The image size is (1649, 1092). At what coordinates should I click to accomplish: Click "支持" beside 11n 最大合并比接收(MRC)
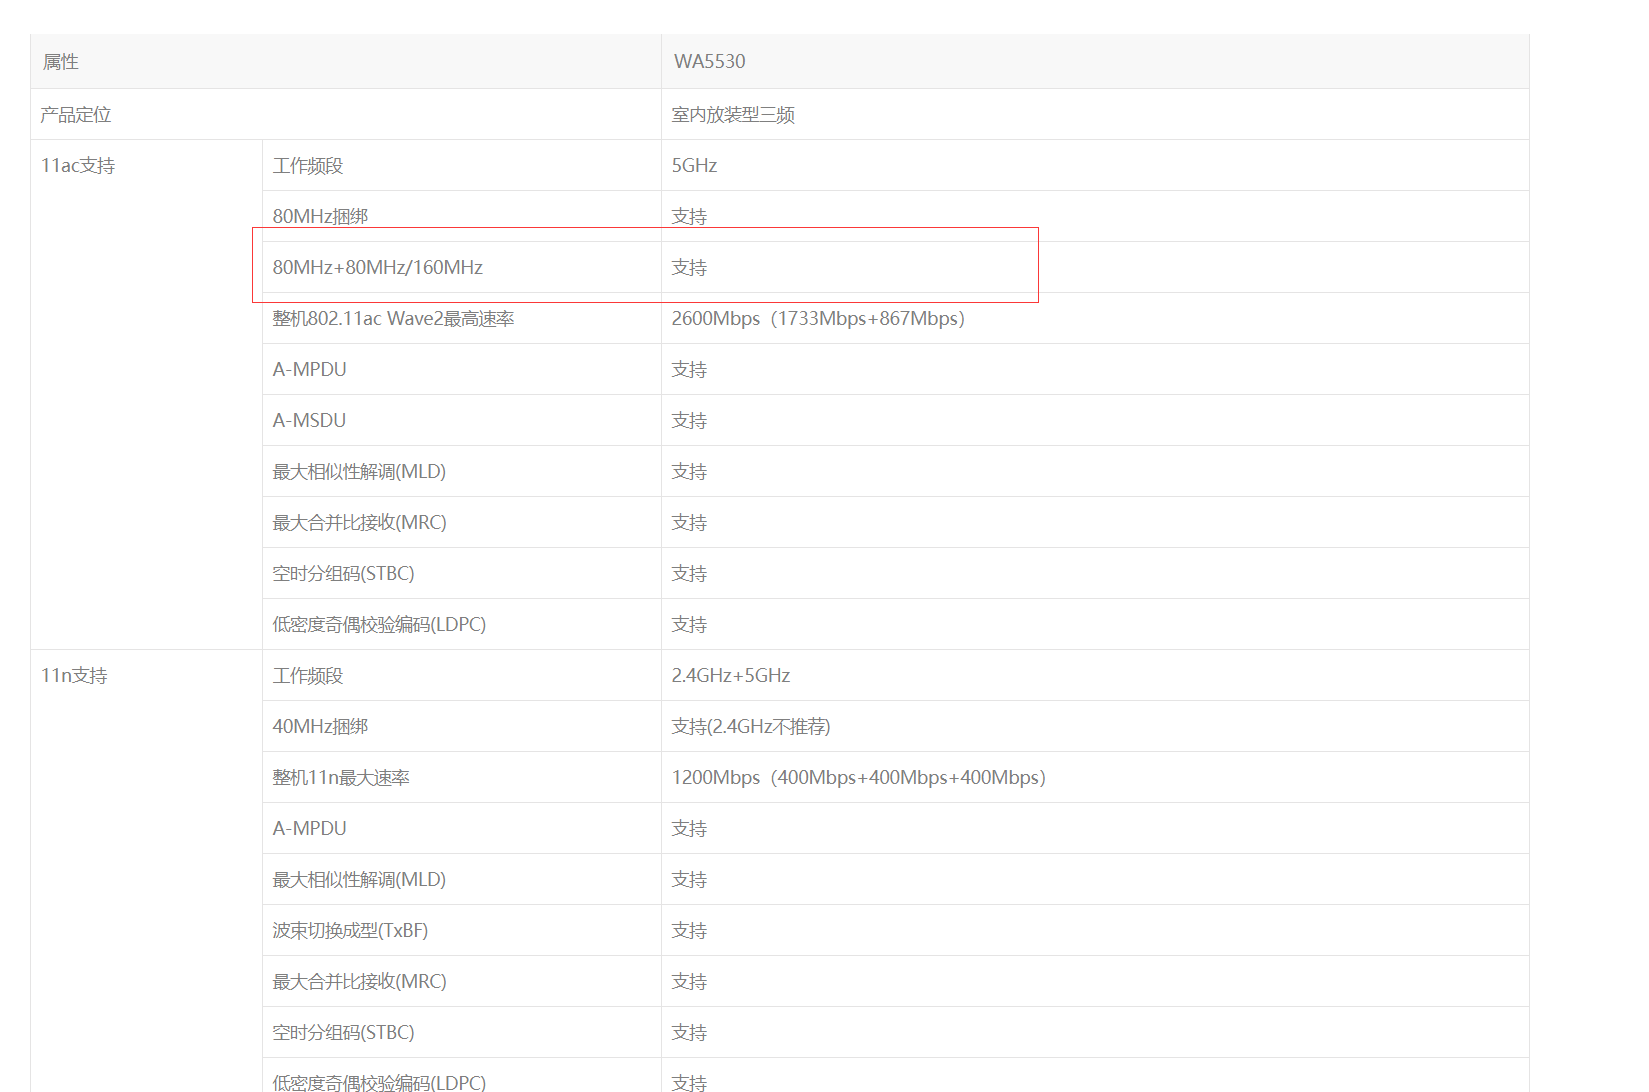point(689,982)
